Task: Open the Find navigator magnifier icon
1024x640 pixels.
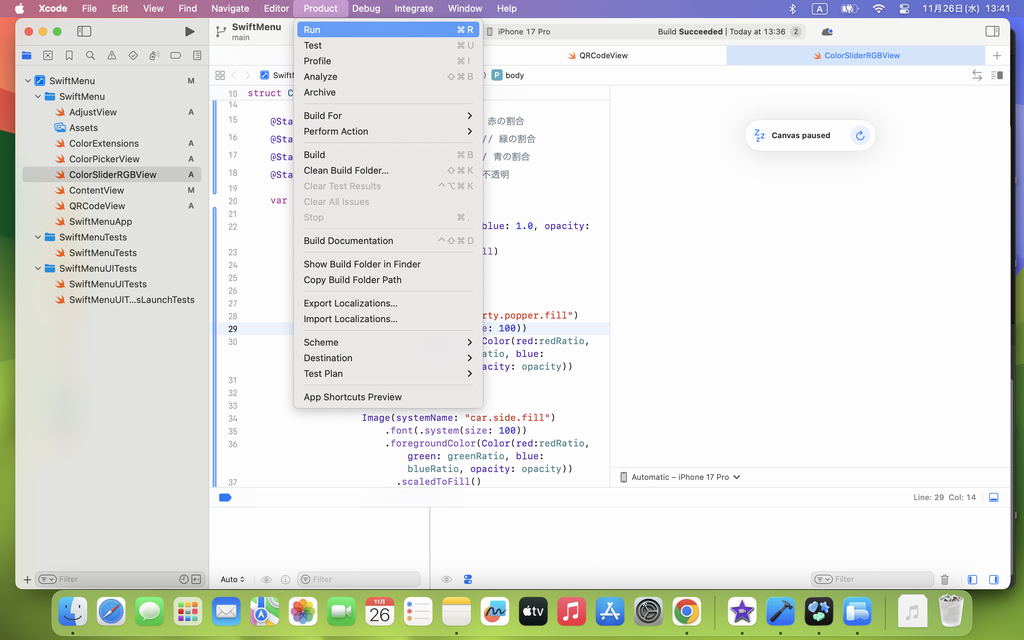Action: click(90, 56)
